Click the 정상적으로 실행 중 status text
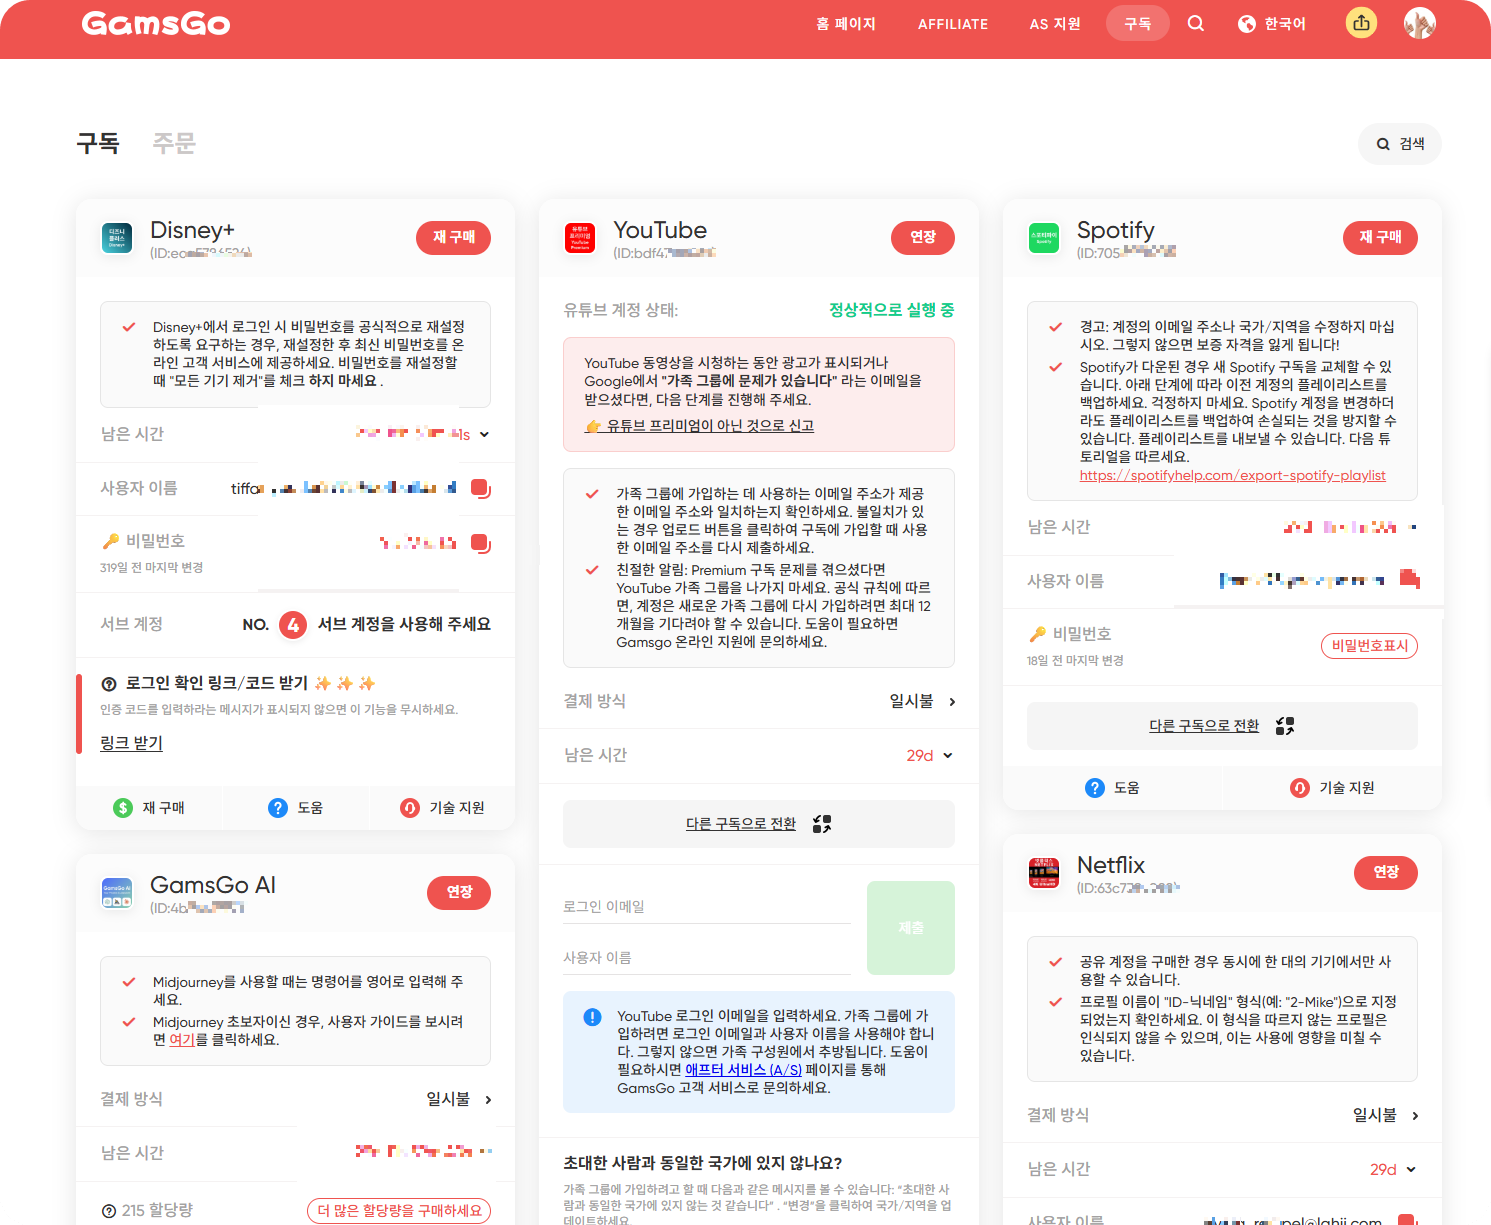Screen dimensions: 1491x1225 point(892,310)
